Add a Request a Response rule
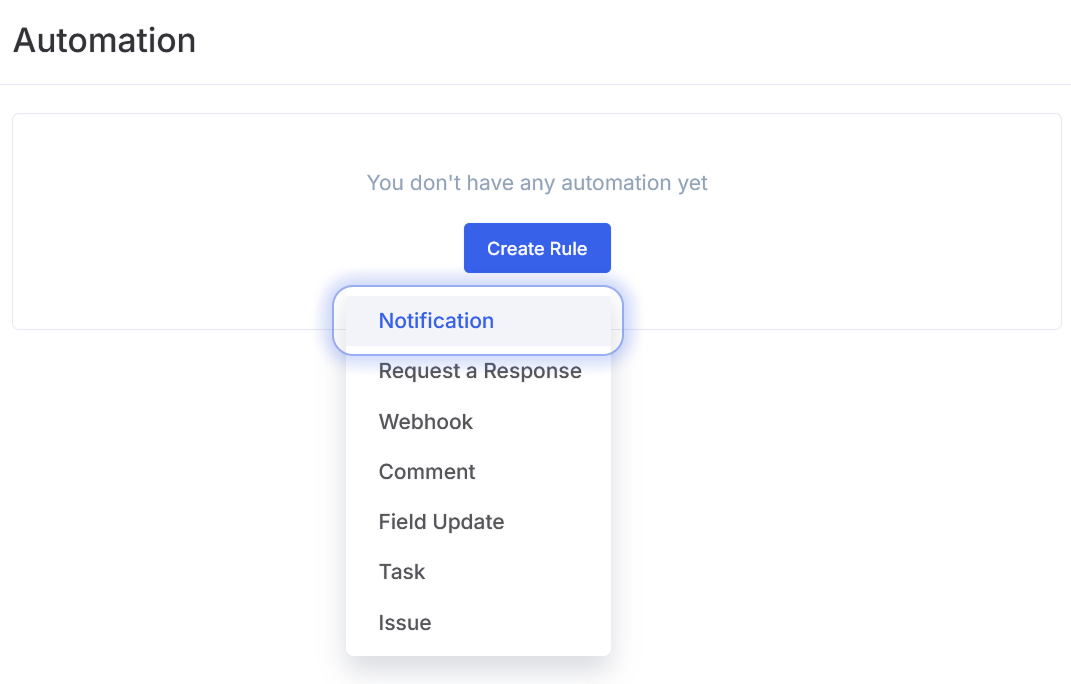This screenshot has width=1071, height=684. [x=480, y=371]
